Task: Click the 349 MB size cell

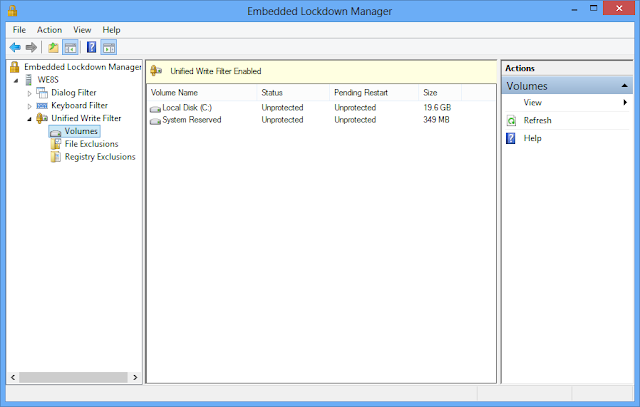Action: (436, 120)
